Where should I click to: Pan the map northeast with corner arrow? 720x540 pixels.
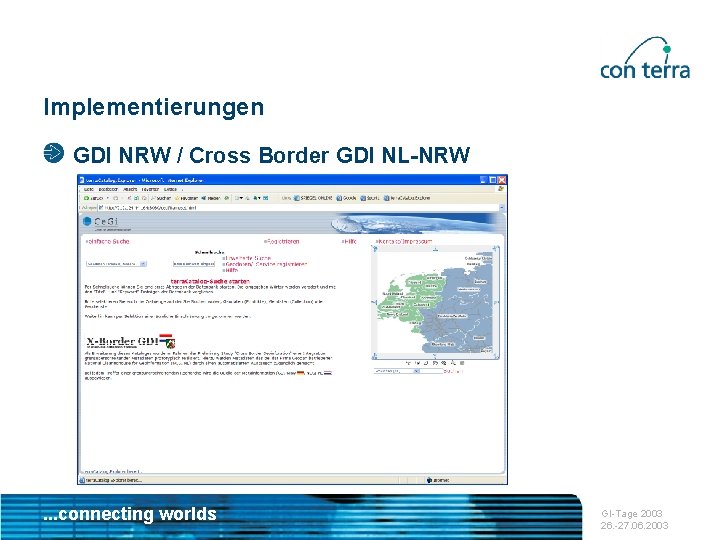496,249
